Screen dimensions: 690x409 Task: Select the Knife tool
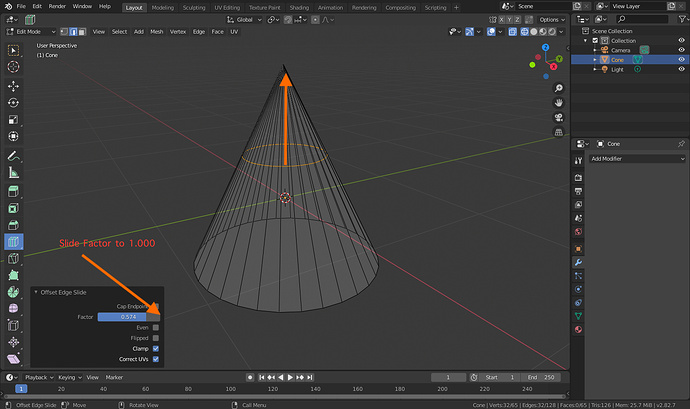[14, 258]
